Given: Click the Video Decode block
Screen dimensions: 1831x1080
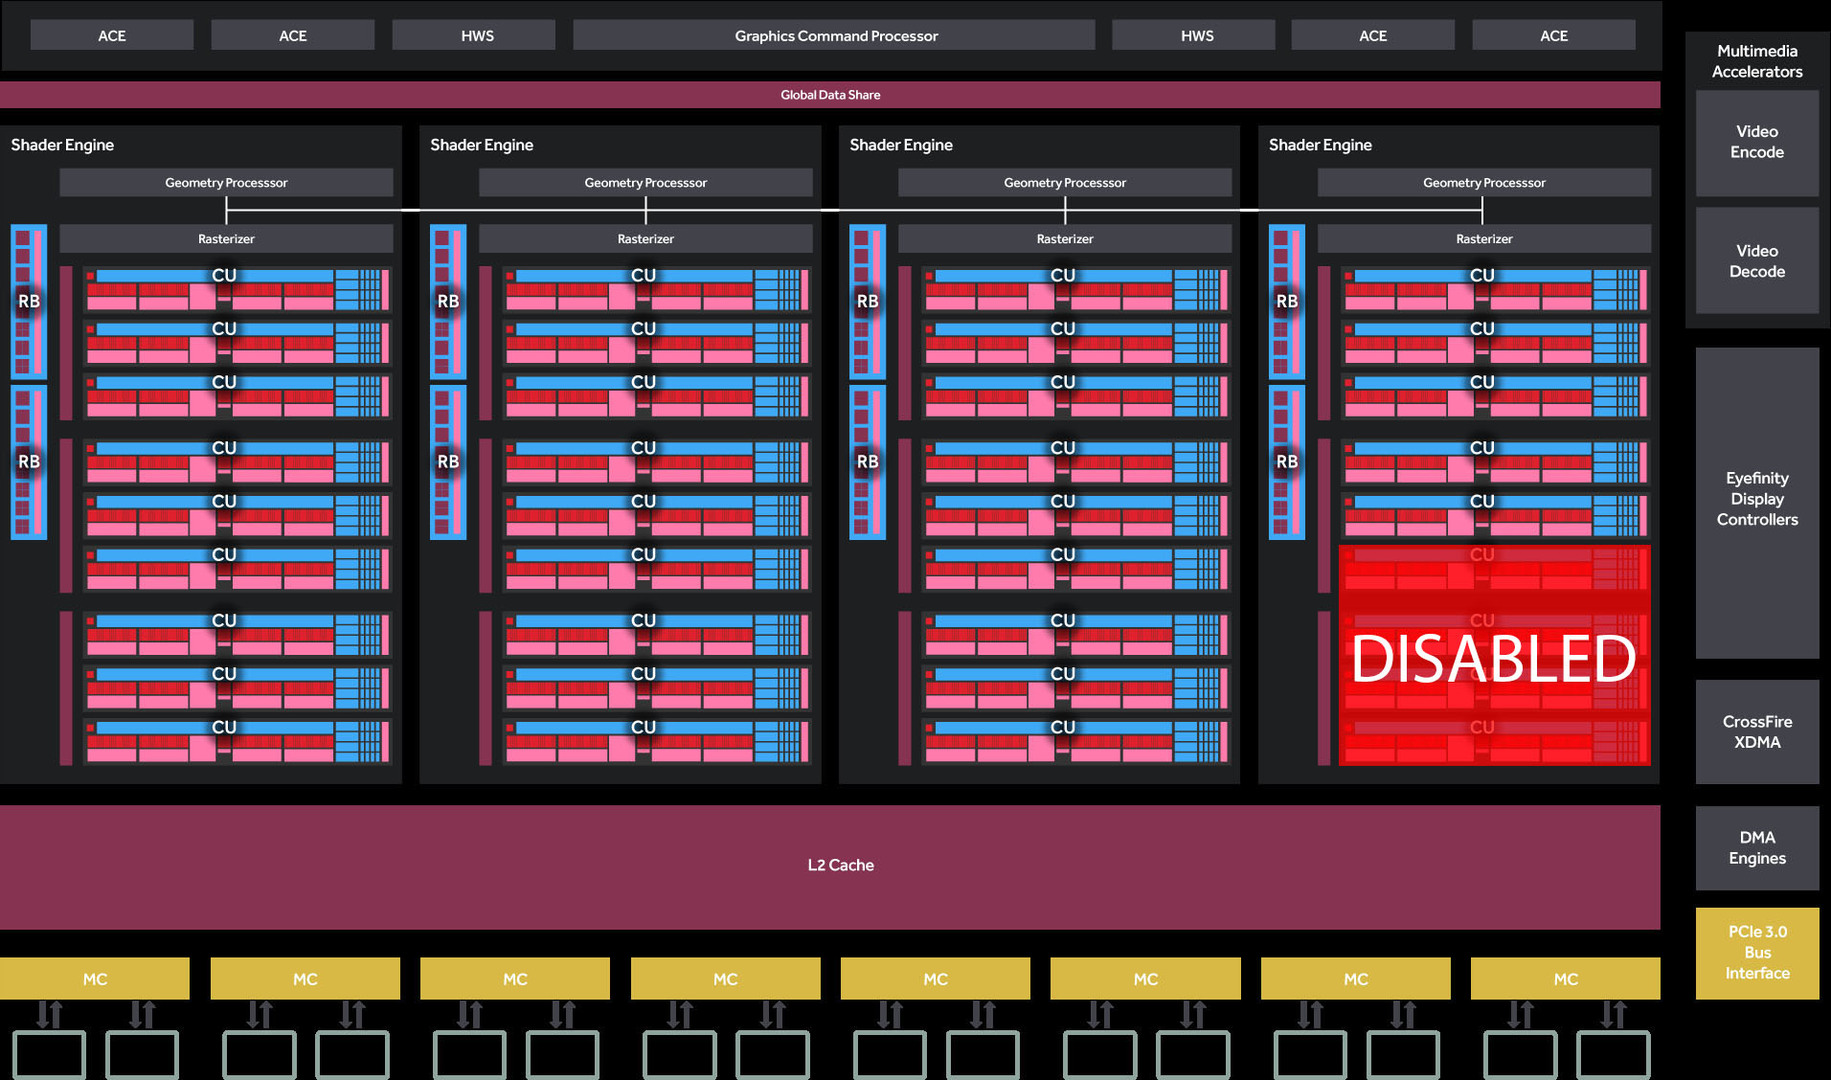Looking at the screenshot, I should [x=1756, y=261].
